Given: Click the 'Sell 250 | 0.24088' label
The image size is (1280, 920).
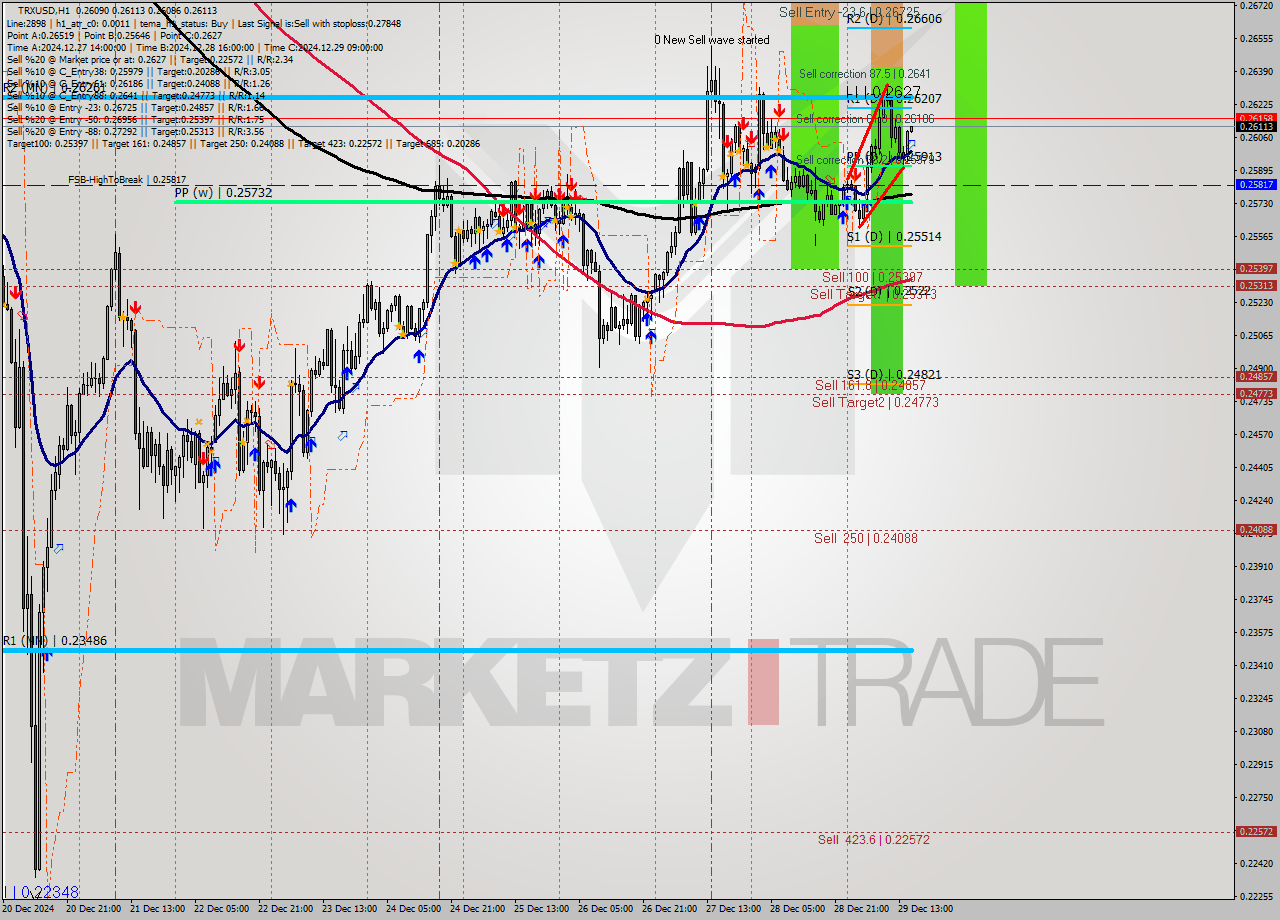Looking at the screenshot, I should tap(866, 538).
